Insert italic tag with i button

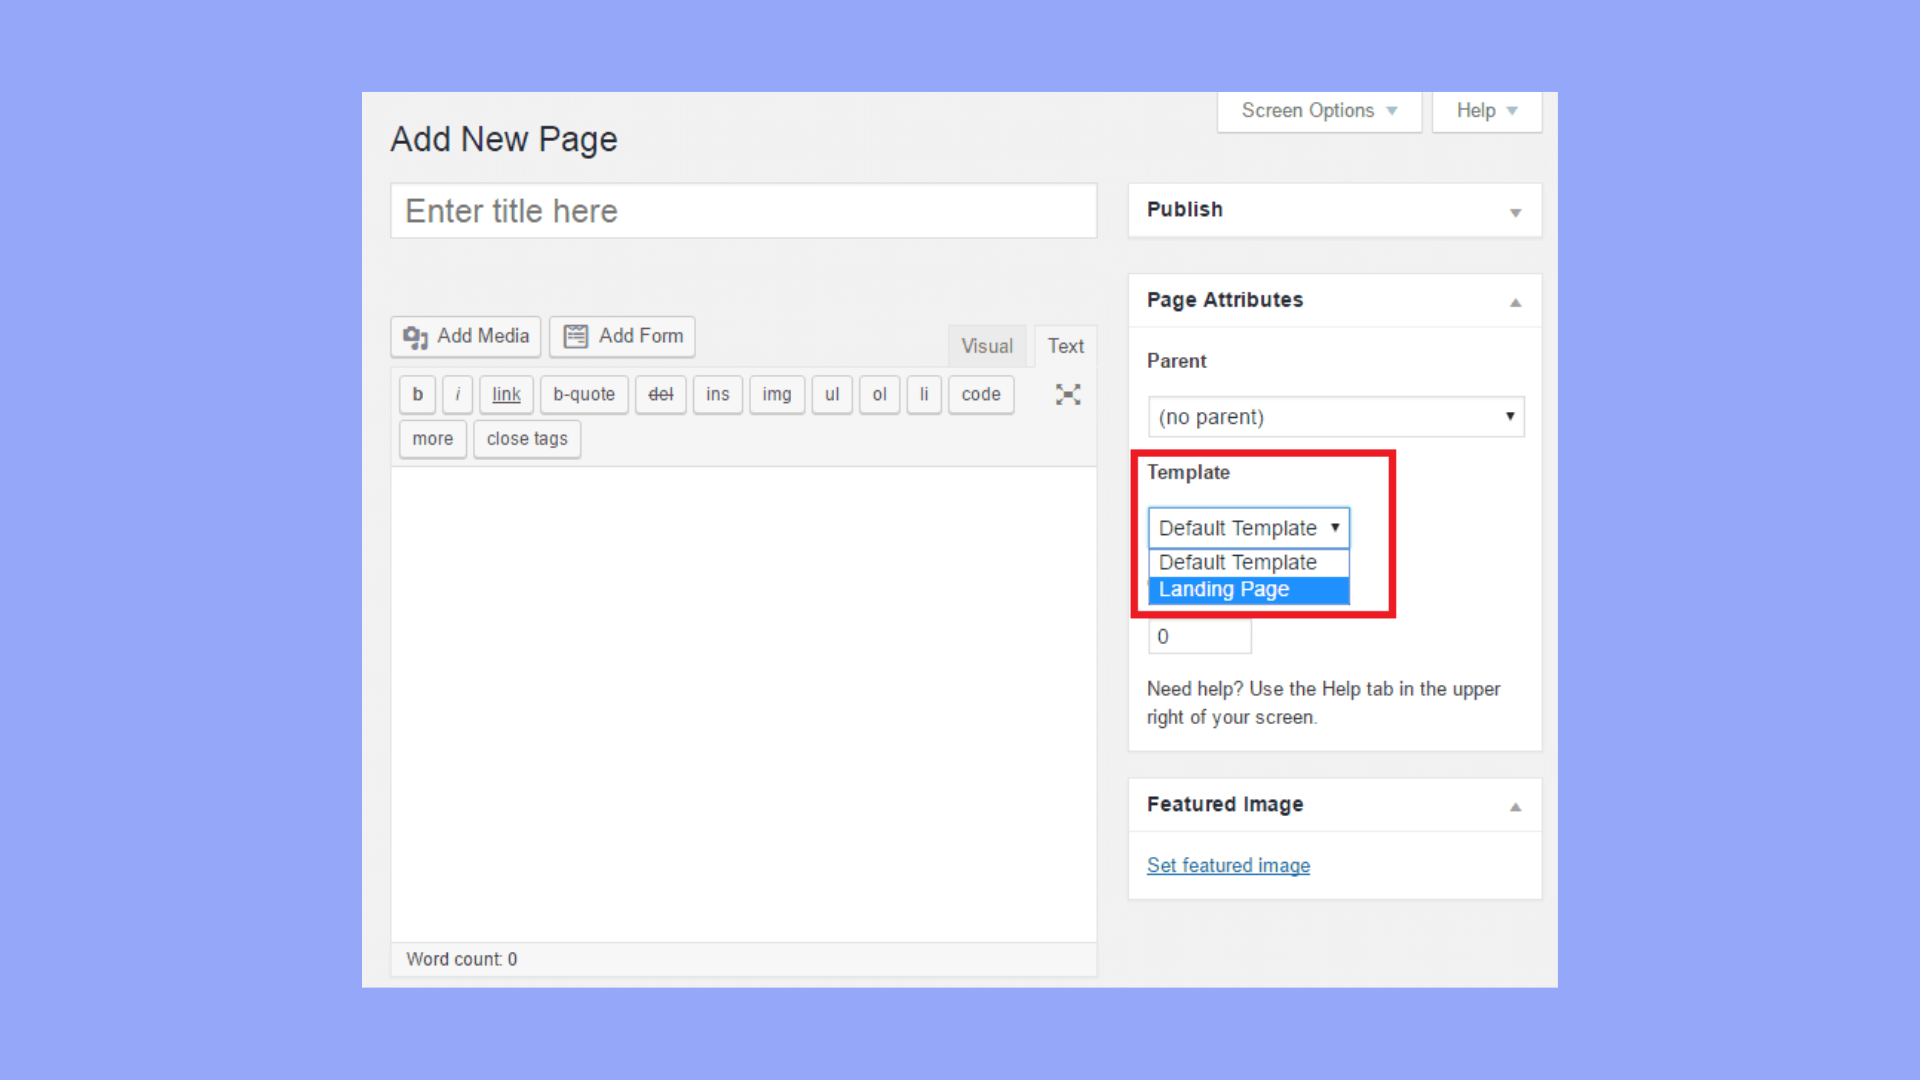tap(457, 395)
